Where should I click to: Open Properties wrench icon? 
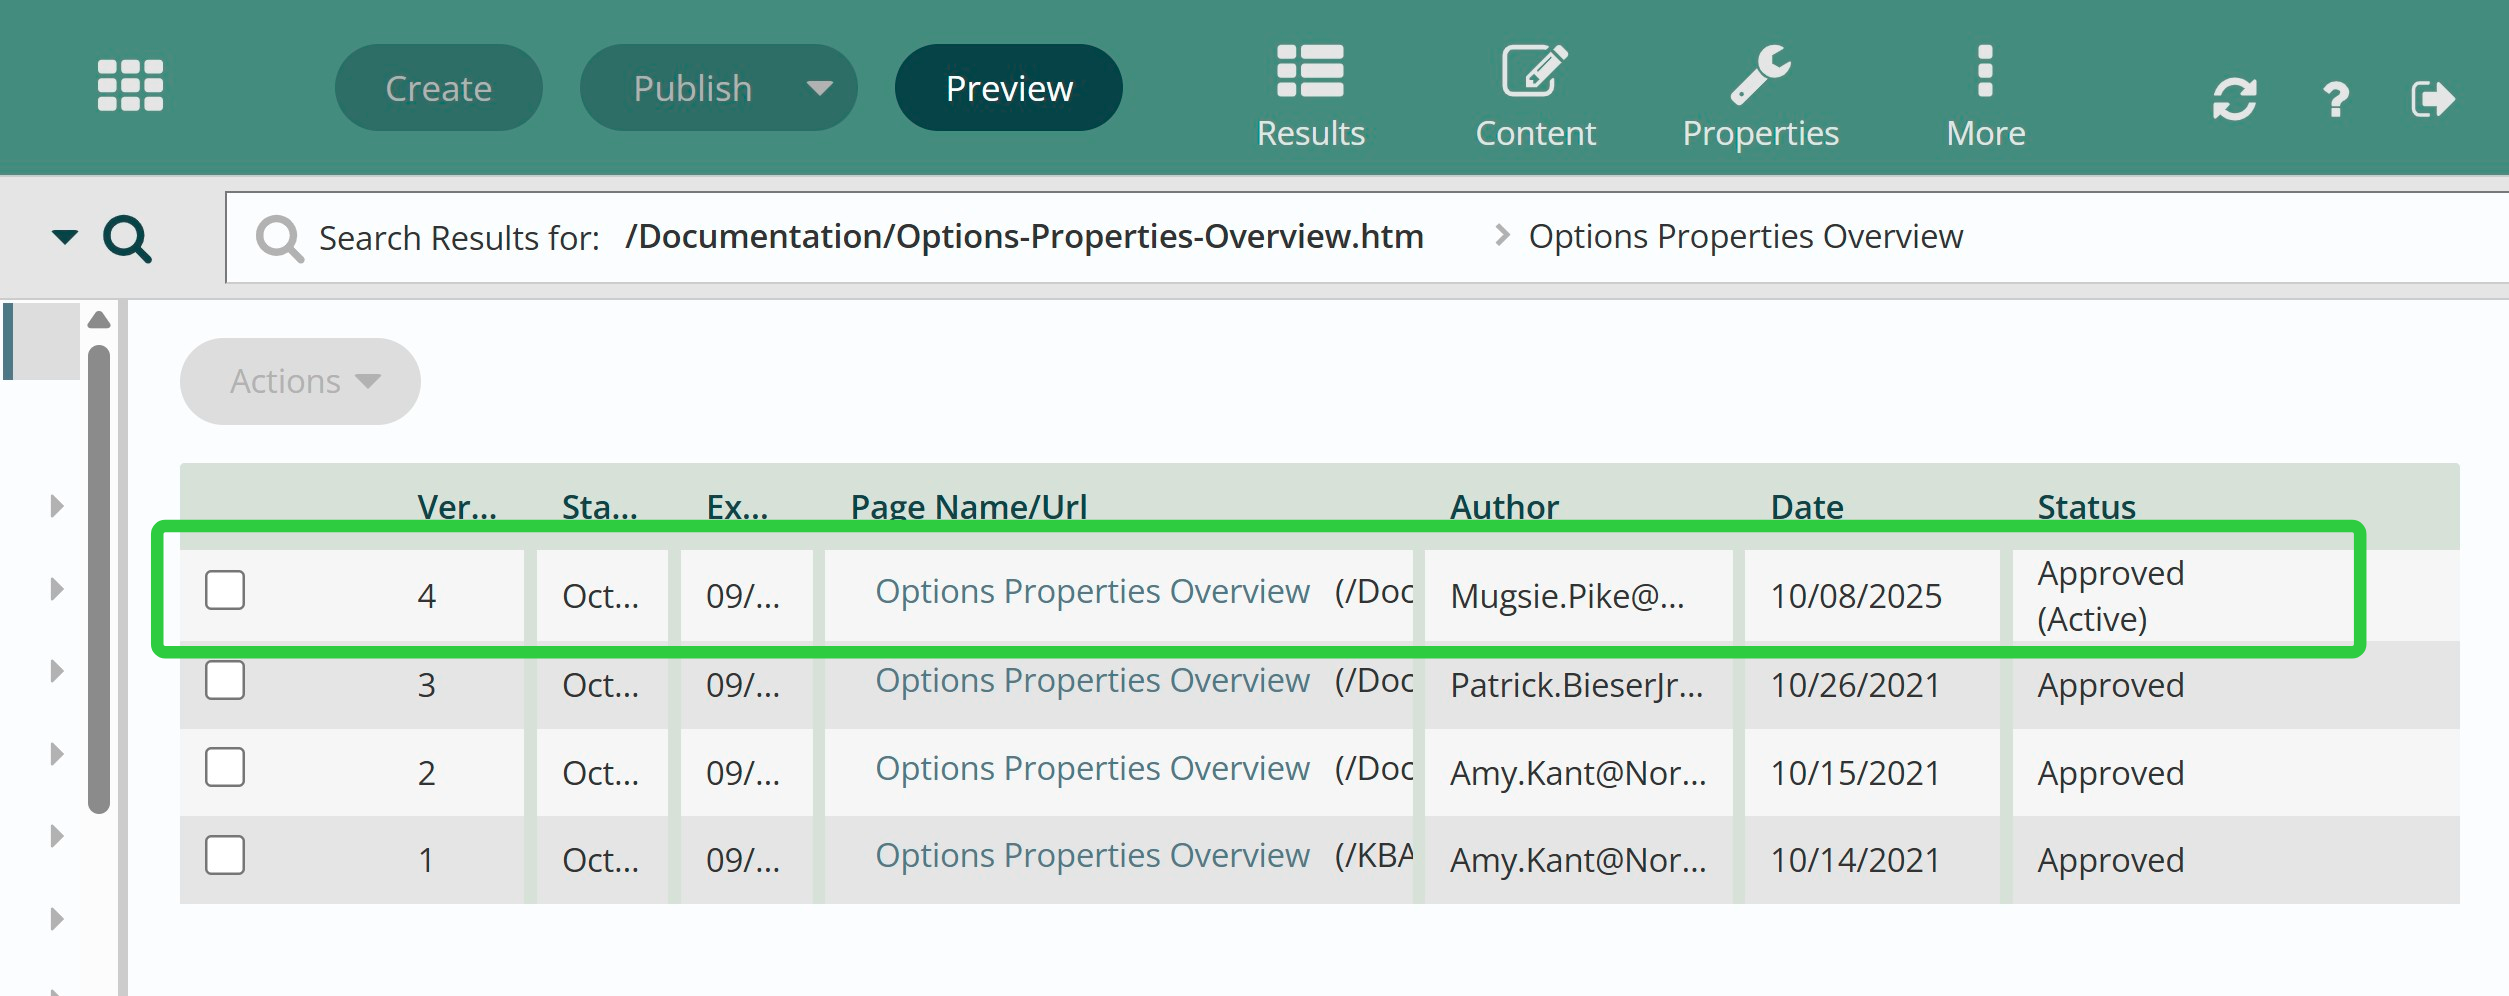(1760, 96)
